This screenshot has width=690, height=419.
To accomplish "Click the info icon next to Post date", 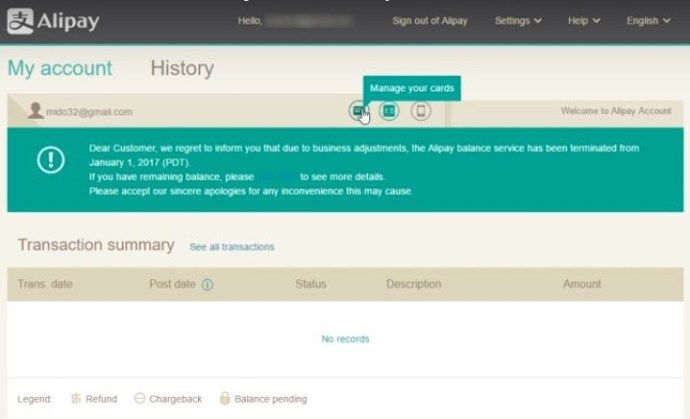I will tap(208, 285).
